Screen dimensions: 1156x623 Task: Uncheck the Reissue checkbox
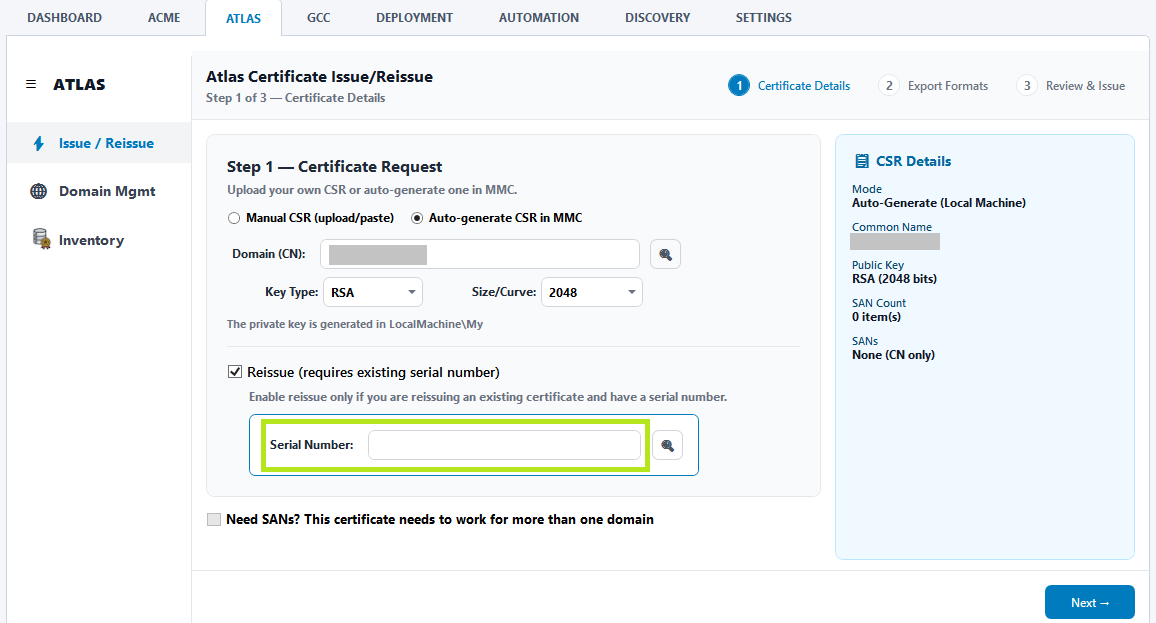[234, 372]
